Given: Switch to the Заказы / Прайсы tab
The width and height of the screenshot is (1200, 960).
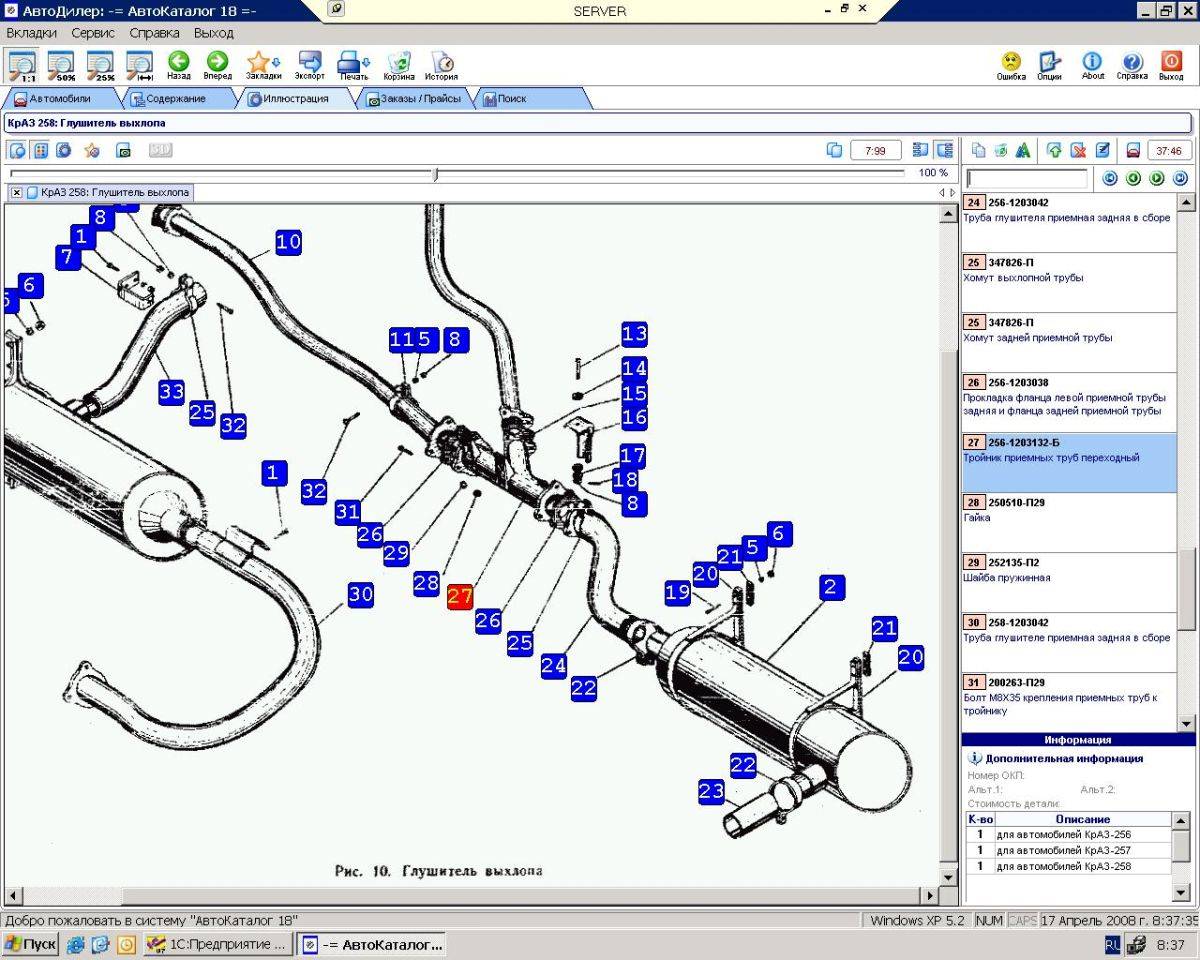Looking at the screenshot, I should [x=413, y=99].
